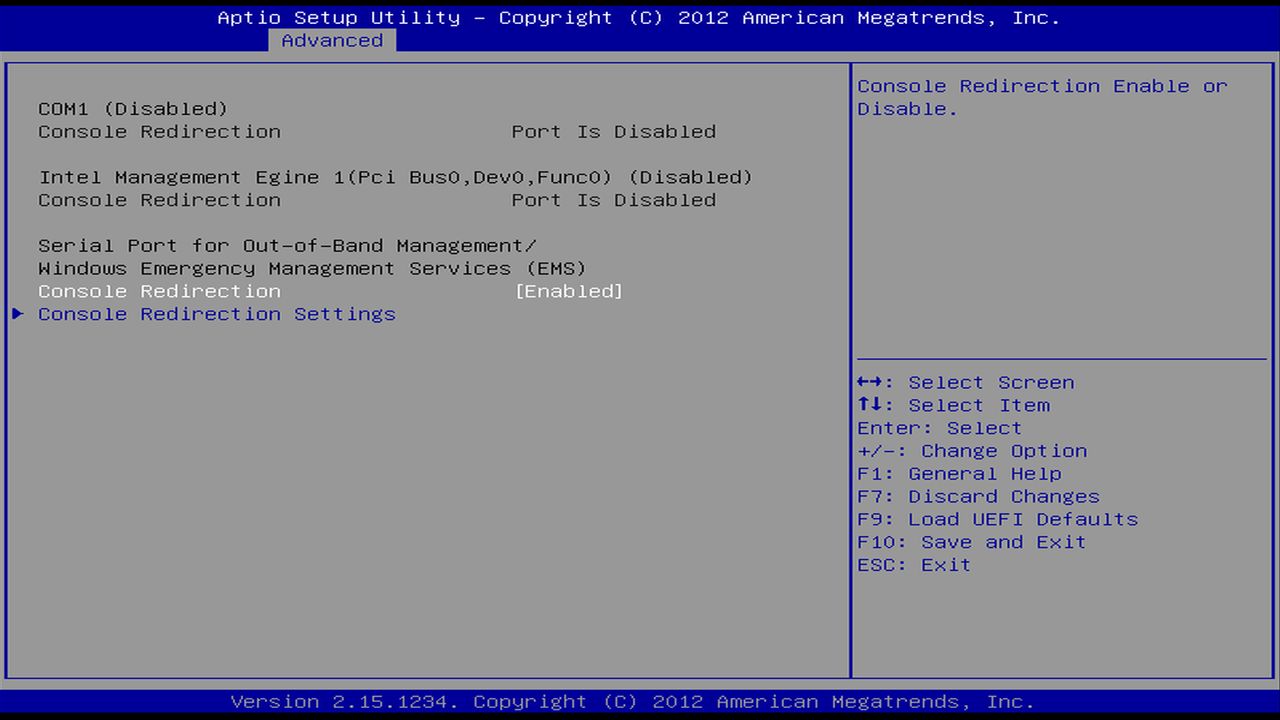The image size is (1280, 720).
Task: Switch to the Advanced tab
Action: (332, 41)
